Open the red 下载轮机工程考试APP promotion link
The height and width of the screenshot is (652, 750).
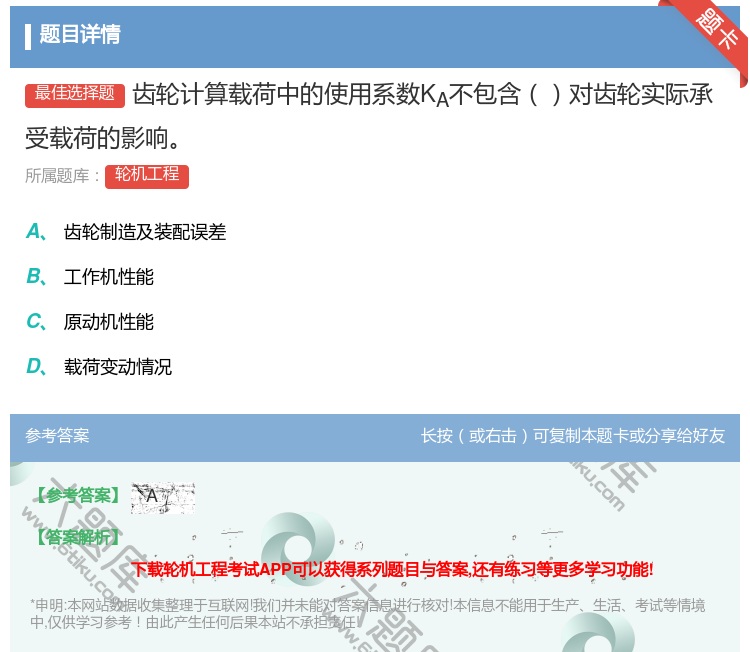(x=393, y=569)
